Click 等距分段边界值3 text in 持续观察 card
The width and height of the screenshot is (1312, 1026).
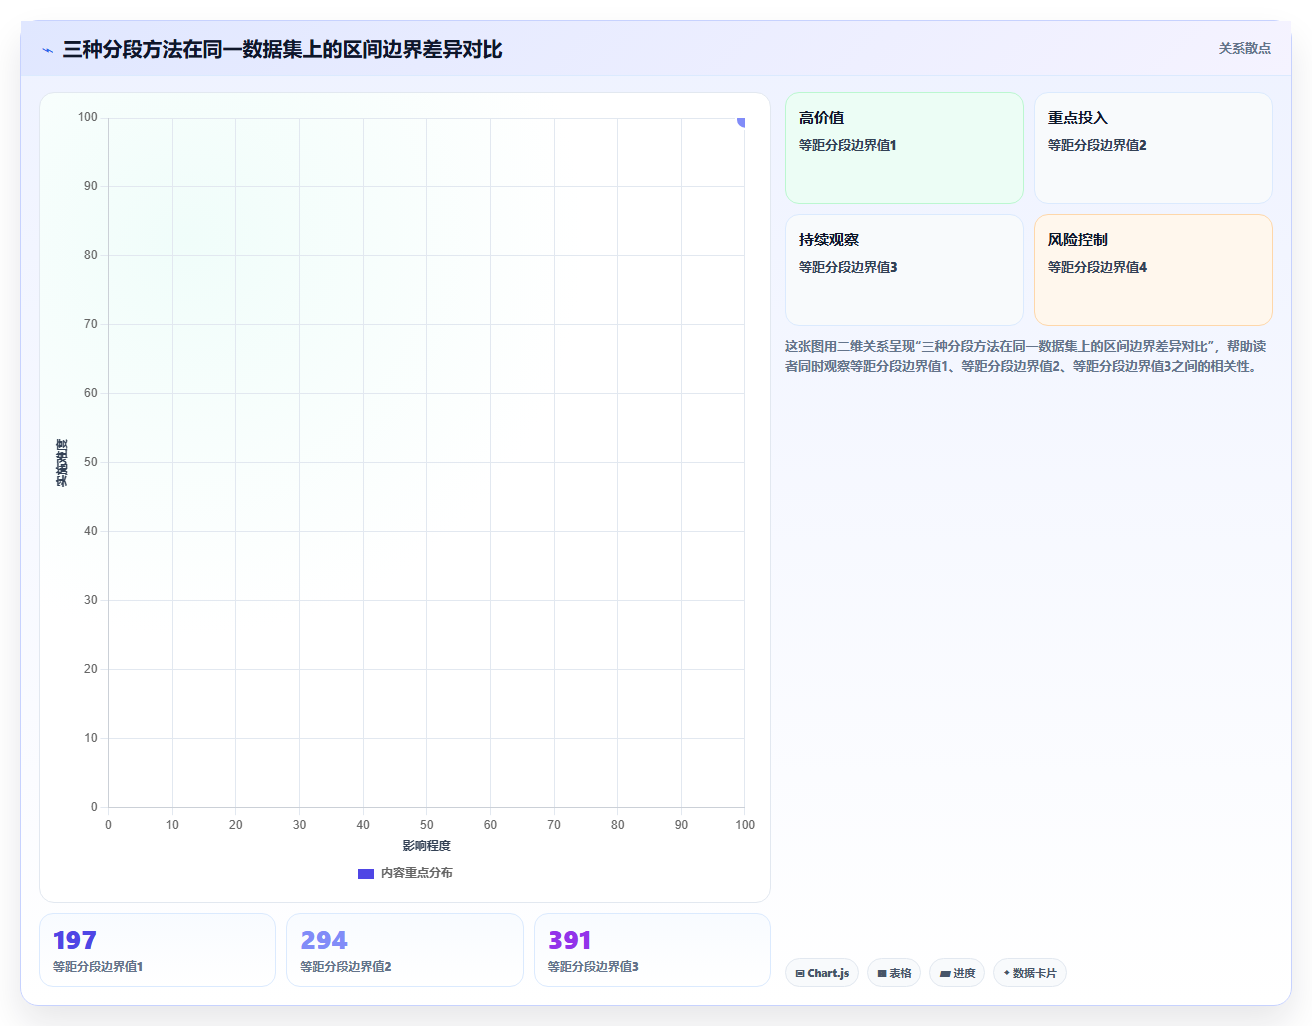click(848, 267)
